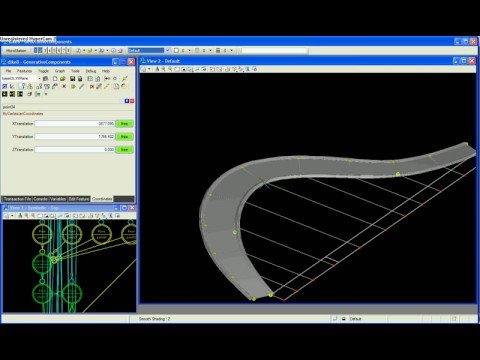
Task: Click the ByCartesianCoordinates label
Action: tap(23, 114)
